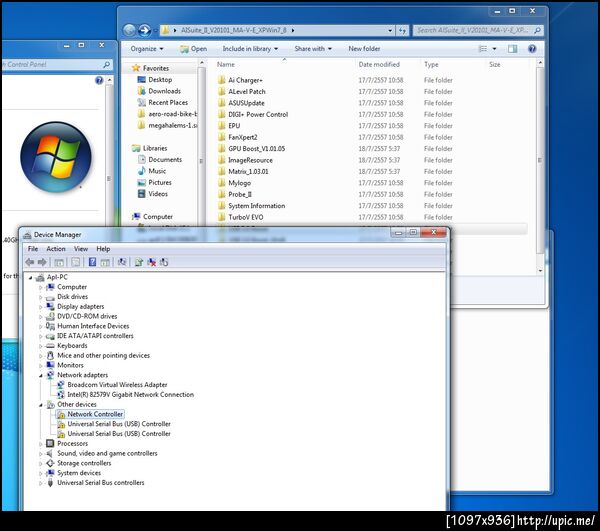Click Device Manager toolbar Back arrow

(x=29, y=262)
